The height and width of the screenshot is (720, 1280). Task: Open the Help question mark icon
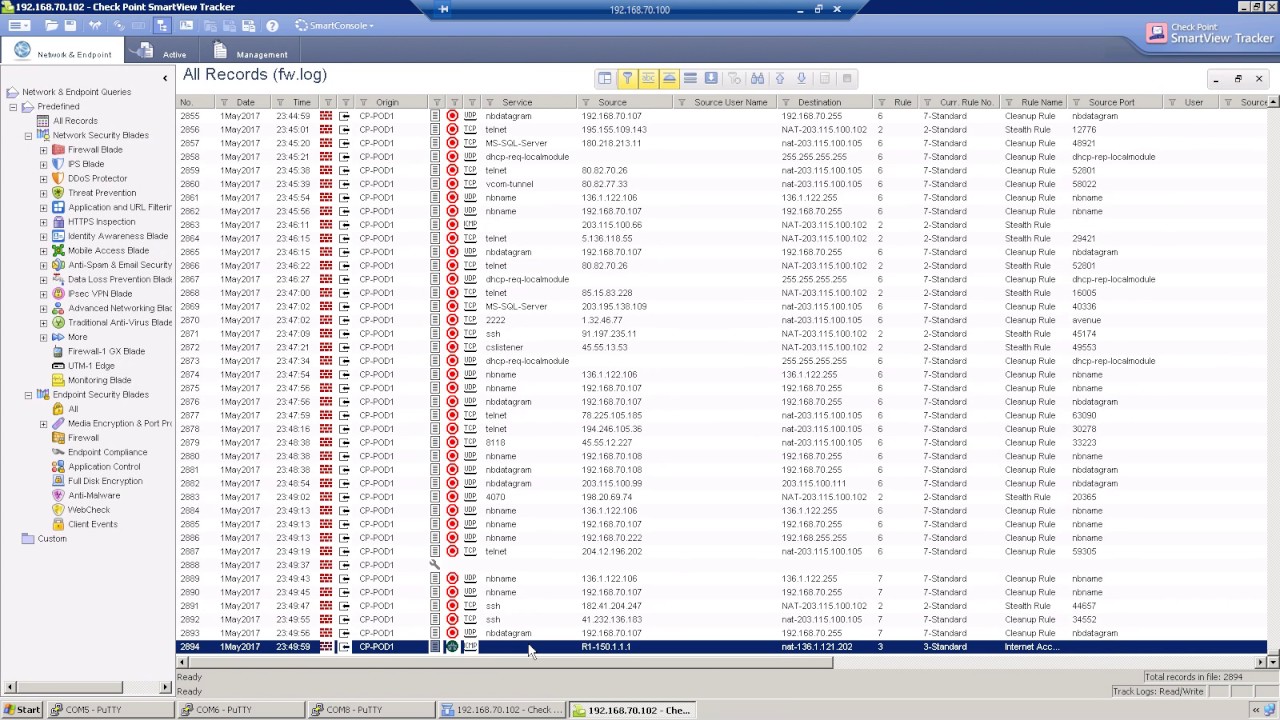coord(272,25)
